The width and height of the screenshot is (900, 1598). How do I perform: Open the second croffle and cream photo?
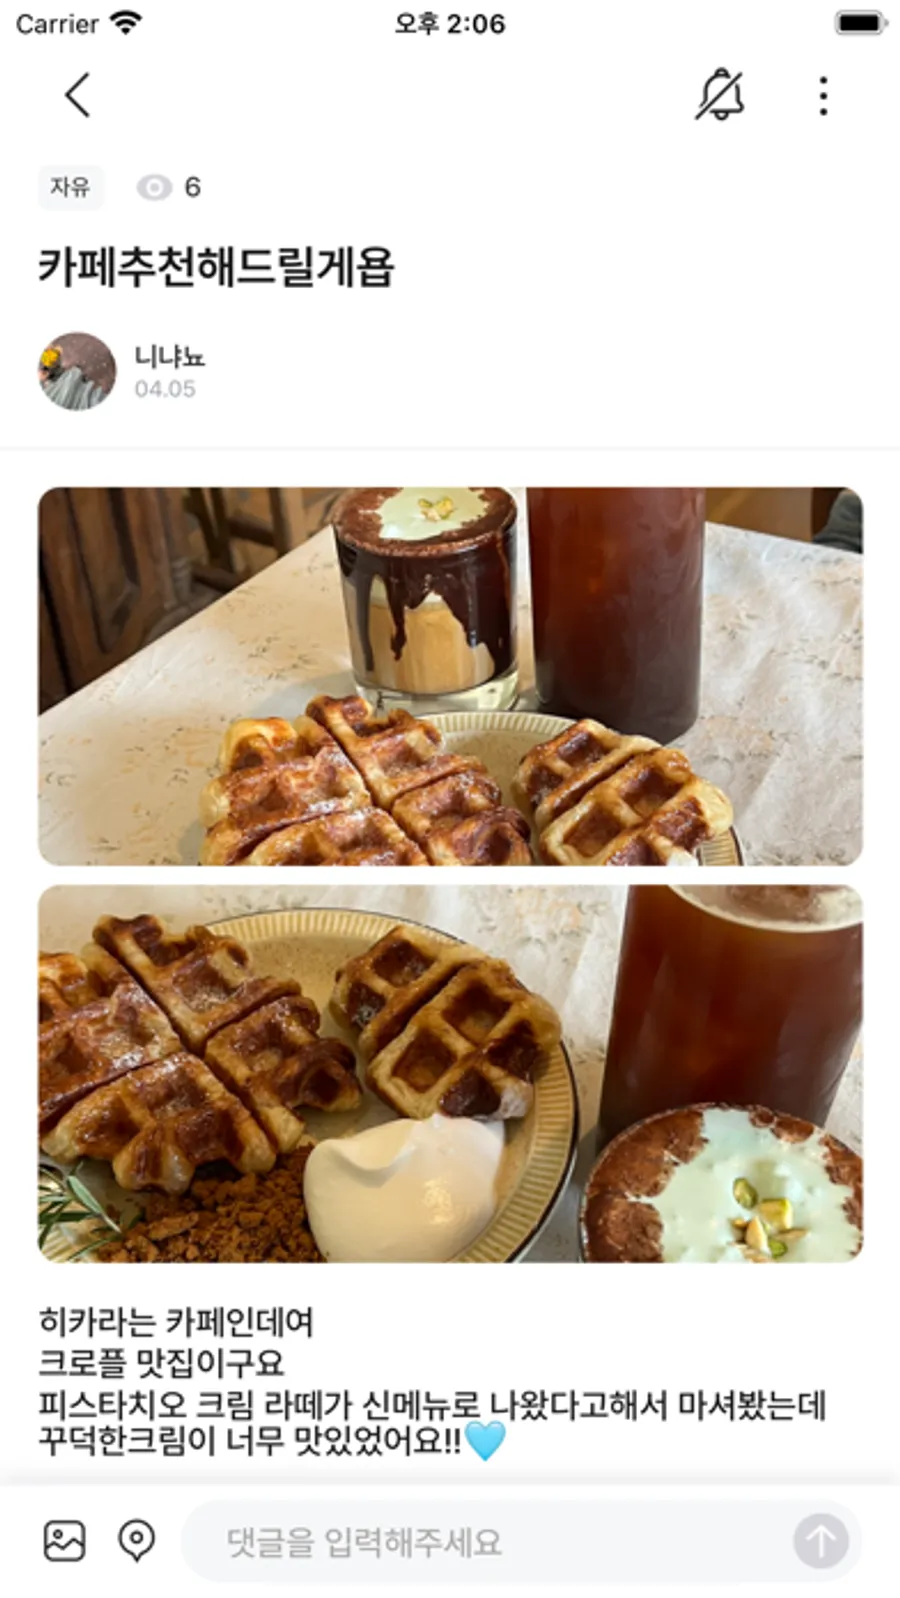(x=450, y=1073)
